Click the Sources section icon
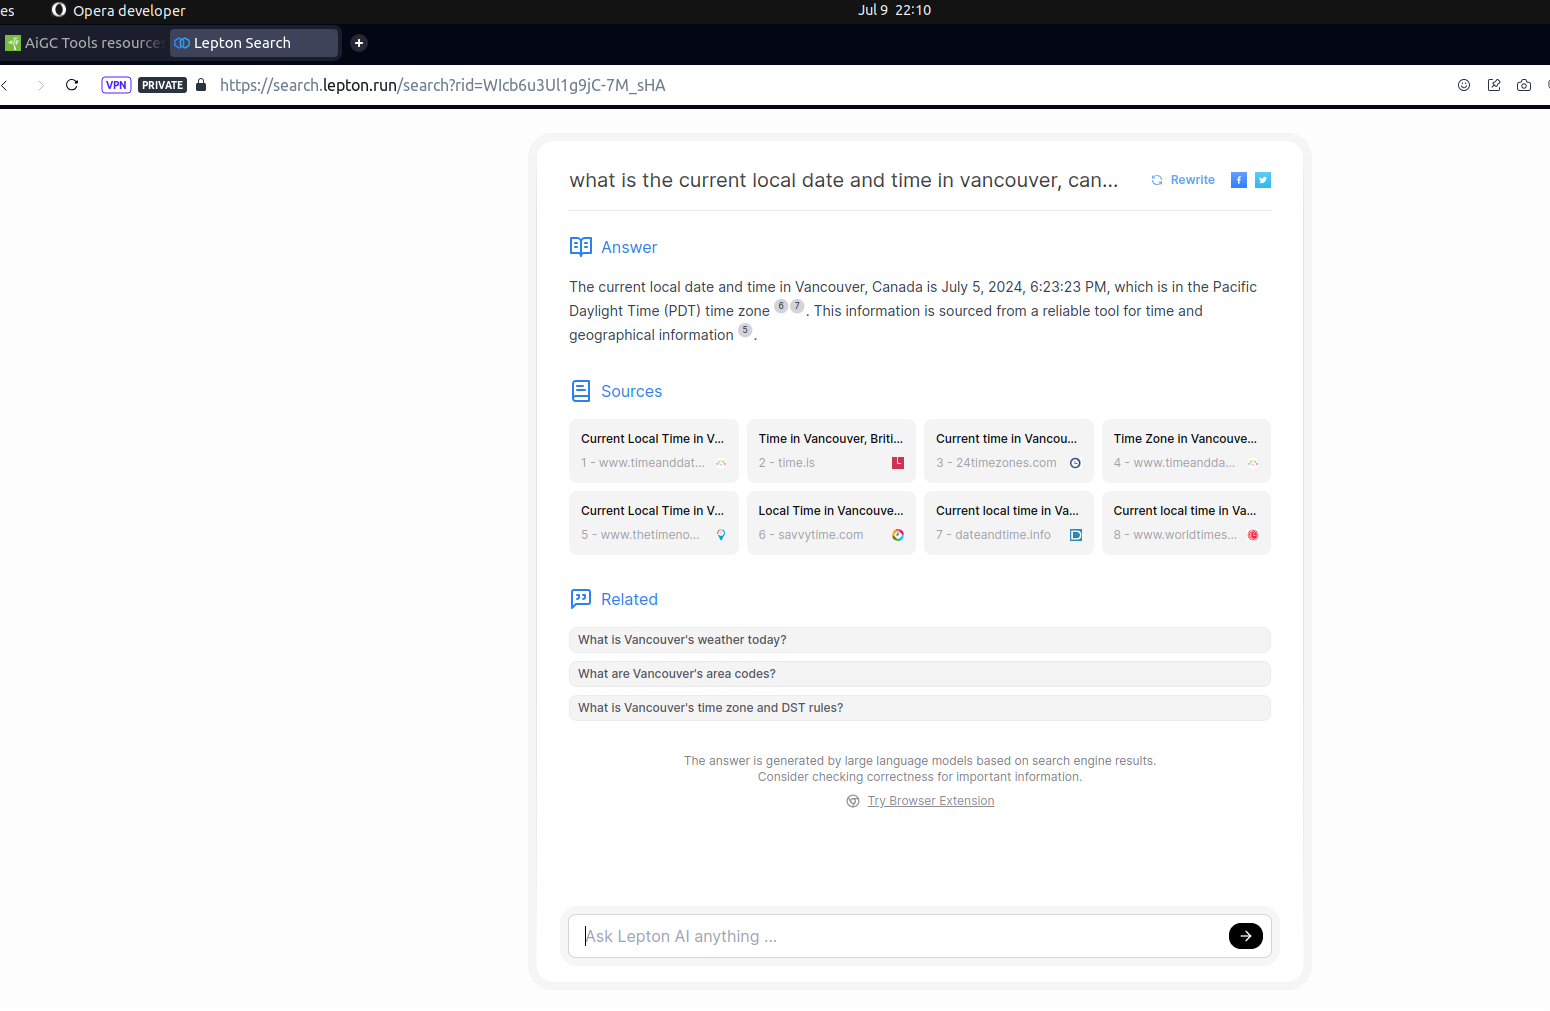Image resolution: width=1550 pixels, height=1011 pixels. coord(581,391)
